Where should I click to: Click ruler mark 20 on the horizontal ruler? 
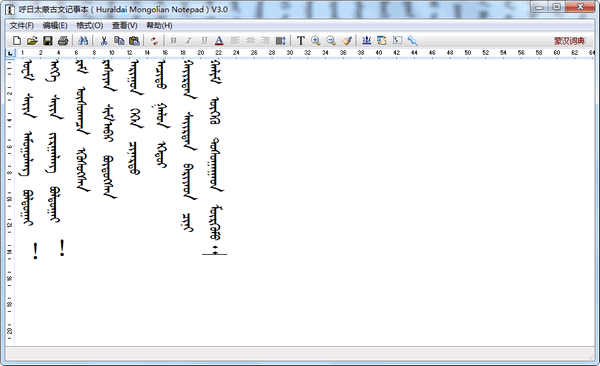coord(201,53)
